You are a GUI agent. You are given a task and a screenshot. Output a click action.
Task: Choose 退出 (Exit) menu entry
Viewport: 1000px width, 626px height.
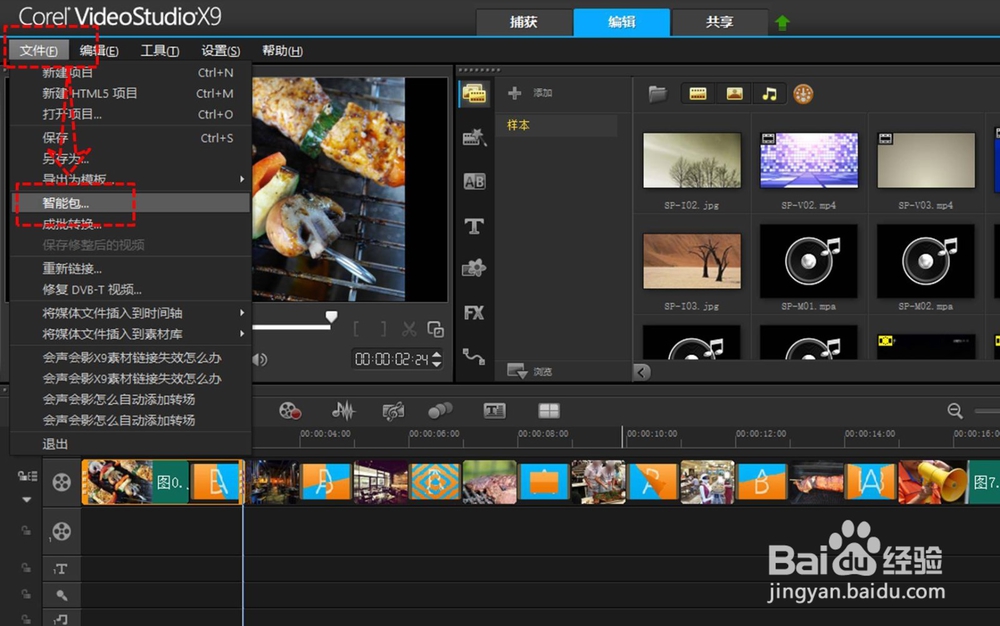(131, 444)
